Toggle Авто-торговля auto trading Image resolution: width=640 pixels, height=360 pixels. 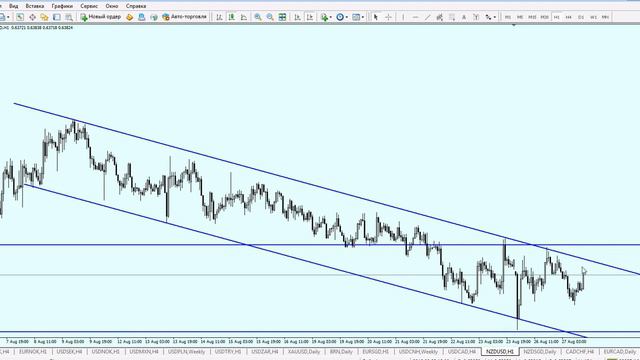(184, 17)
